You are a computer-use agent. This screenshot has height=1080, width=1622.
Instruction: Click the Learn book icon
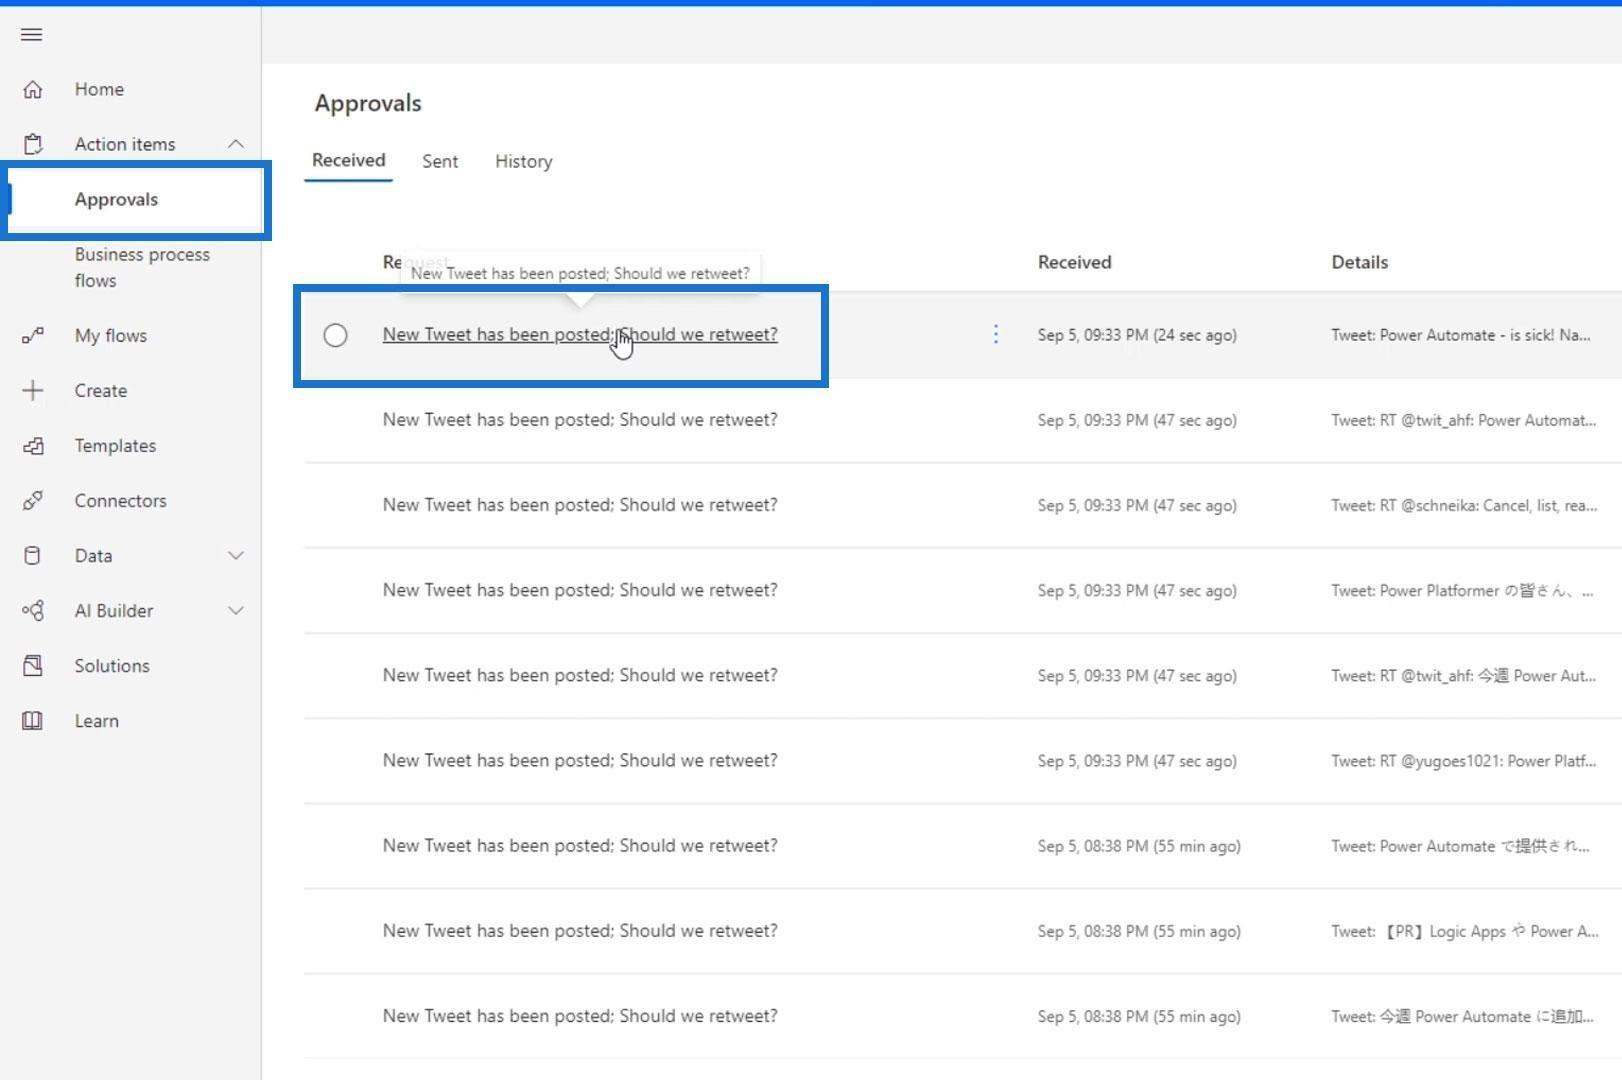[x=32, y=721]
